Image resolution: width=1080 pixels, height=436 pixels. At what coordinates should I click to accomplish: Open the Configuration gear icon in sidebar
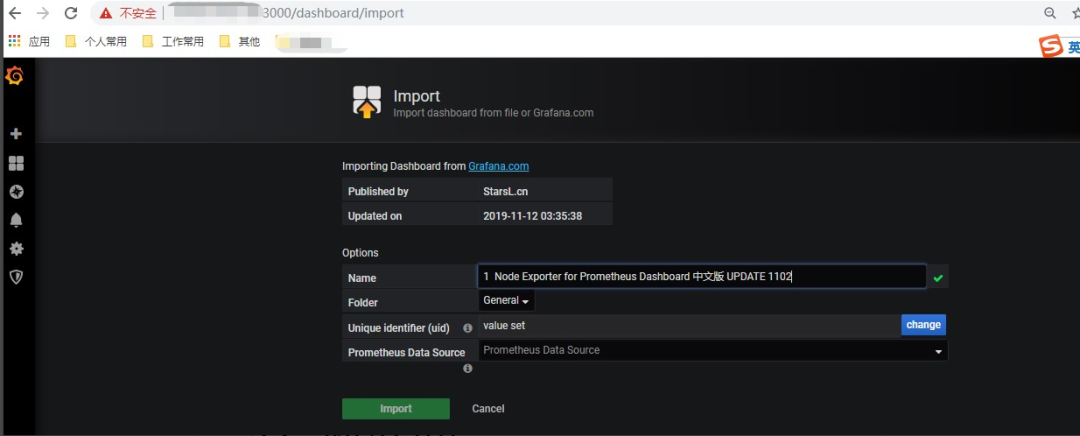tap(16, 249)
